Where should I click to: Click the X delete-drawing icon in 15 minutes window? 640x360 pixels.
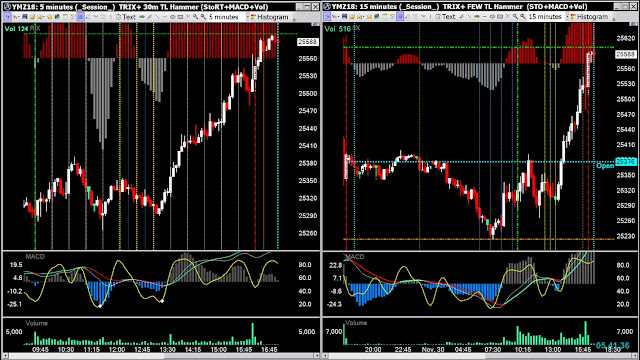508,17
